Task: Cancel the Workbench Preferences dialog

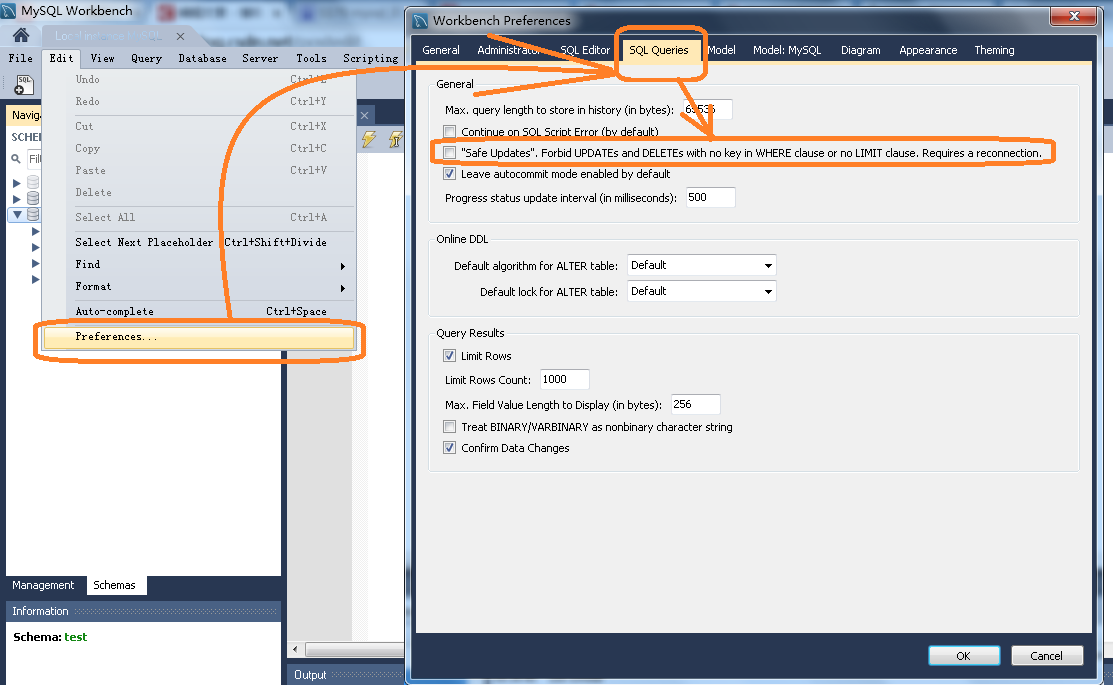Action: click(1046, 656)
